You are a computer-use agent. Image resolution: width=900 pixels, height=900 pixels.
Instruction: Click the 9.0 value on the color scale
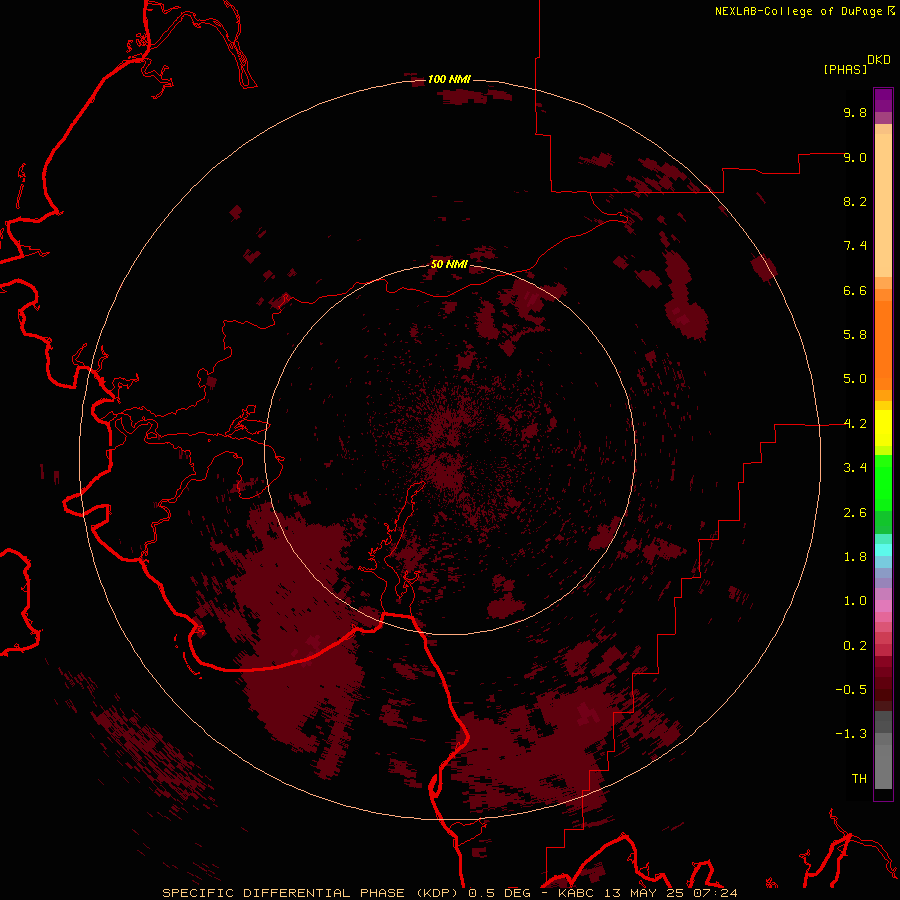[855, 157]
